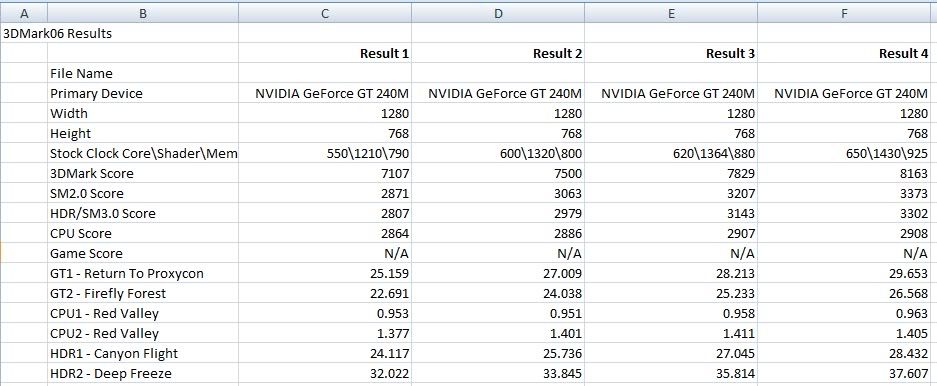The width and height of the screenshot is (937, 386).
Task: Click the Canyon Flight value 24.117
Action: pyautogui.click(x=325, y=353)
